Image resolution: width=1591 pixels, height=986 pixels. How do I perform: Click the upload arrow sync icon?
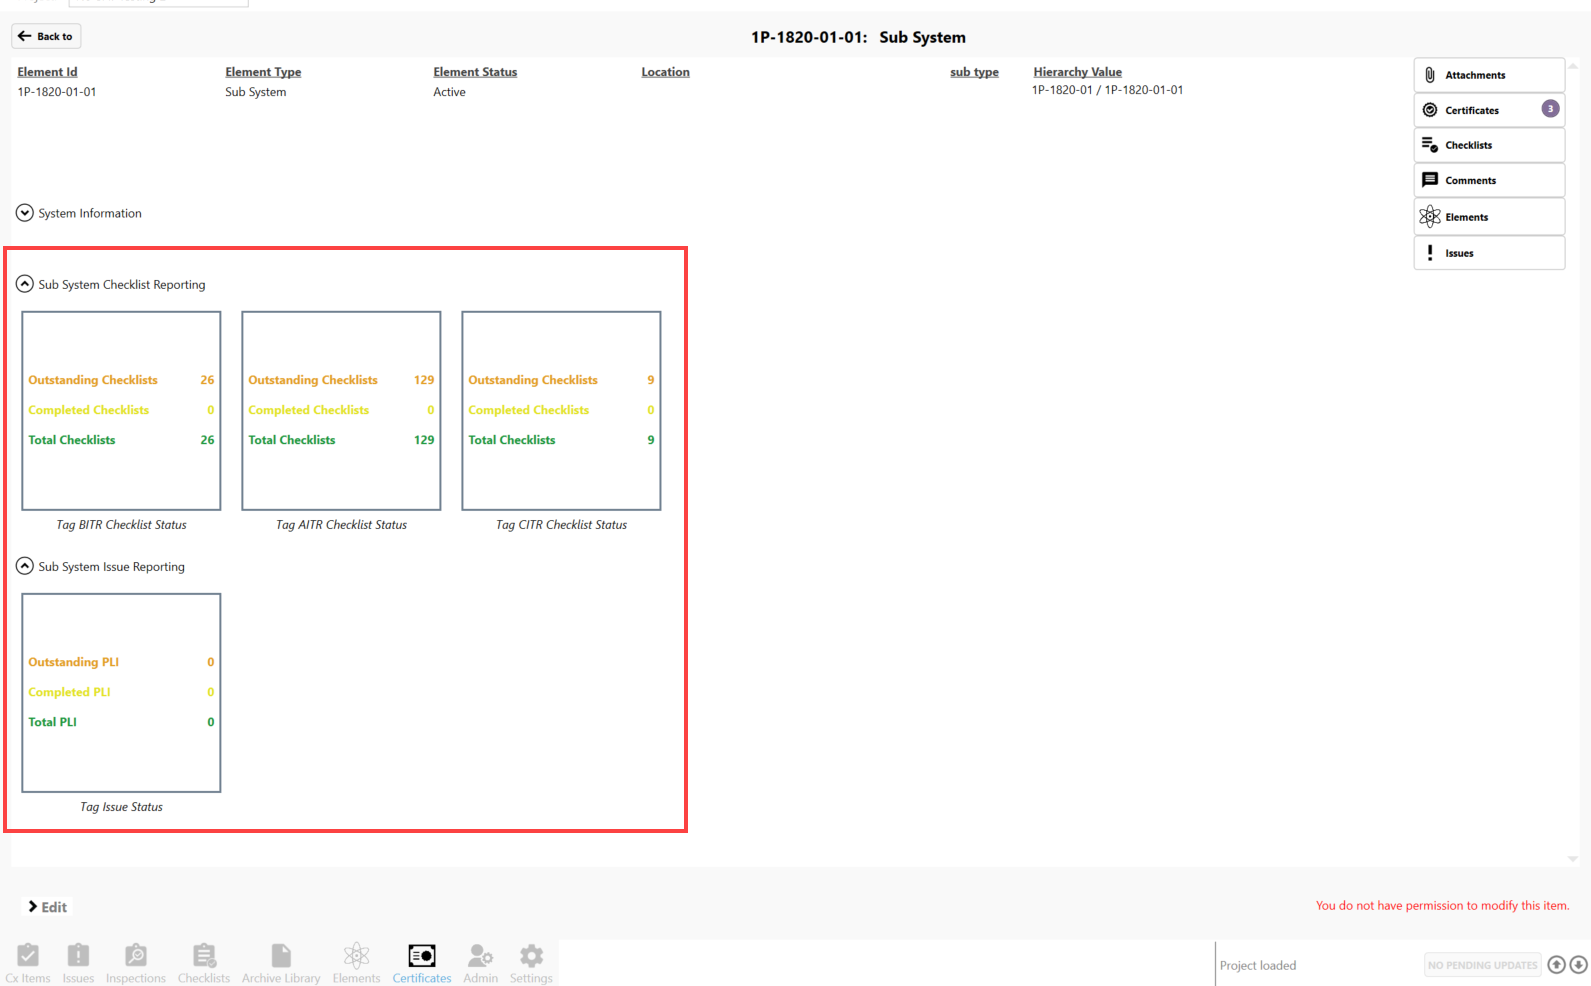pyautogui.click(x=1556, y=965)
